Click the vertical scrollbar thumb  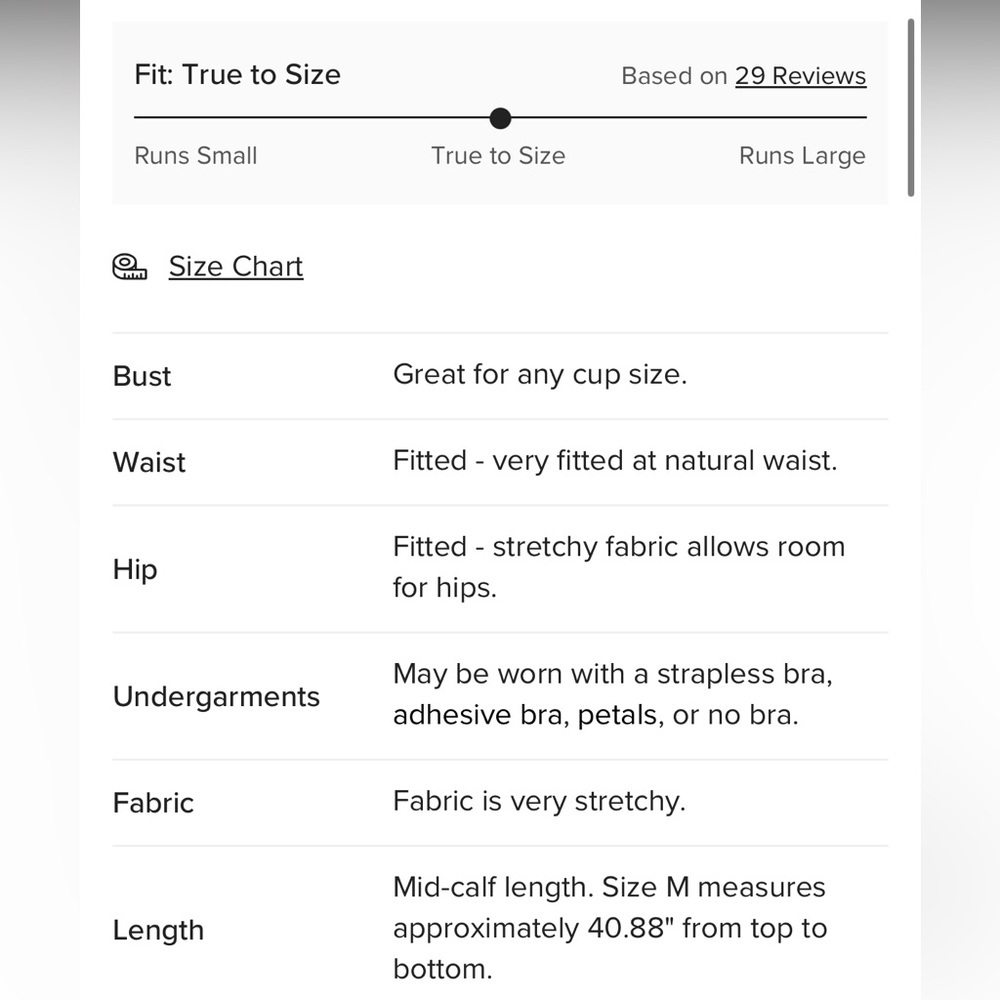[x=911, y=107]
